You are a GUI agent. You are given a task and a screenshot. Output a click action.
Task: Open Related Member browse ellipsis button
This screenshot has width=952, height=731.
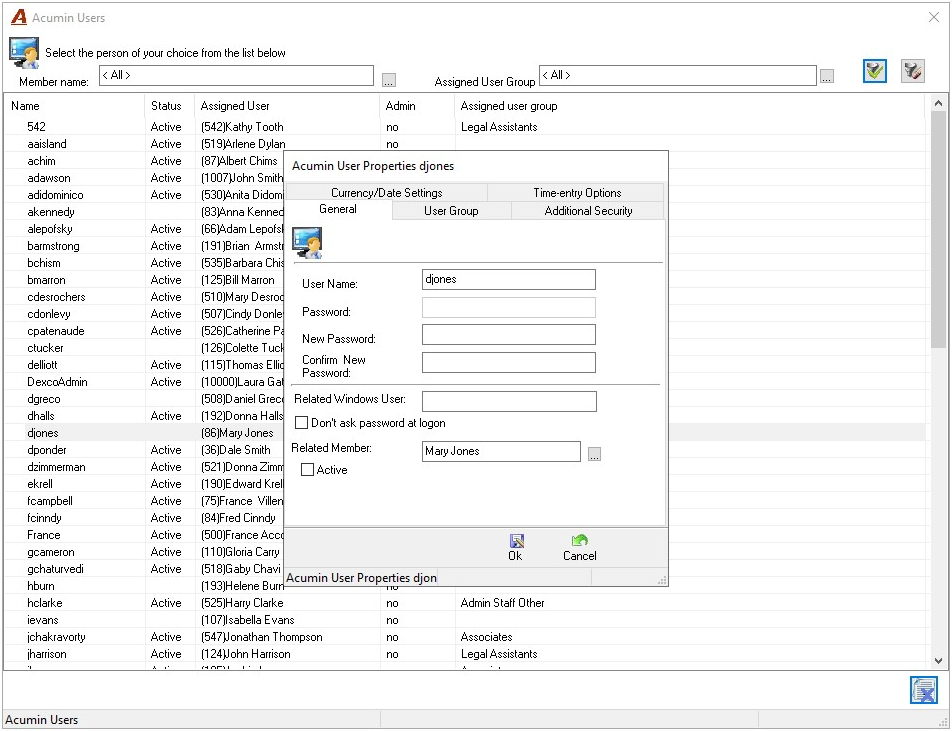tap(594, 454)
